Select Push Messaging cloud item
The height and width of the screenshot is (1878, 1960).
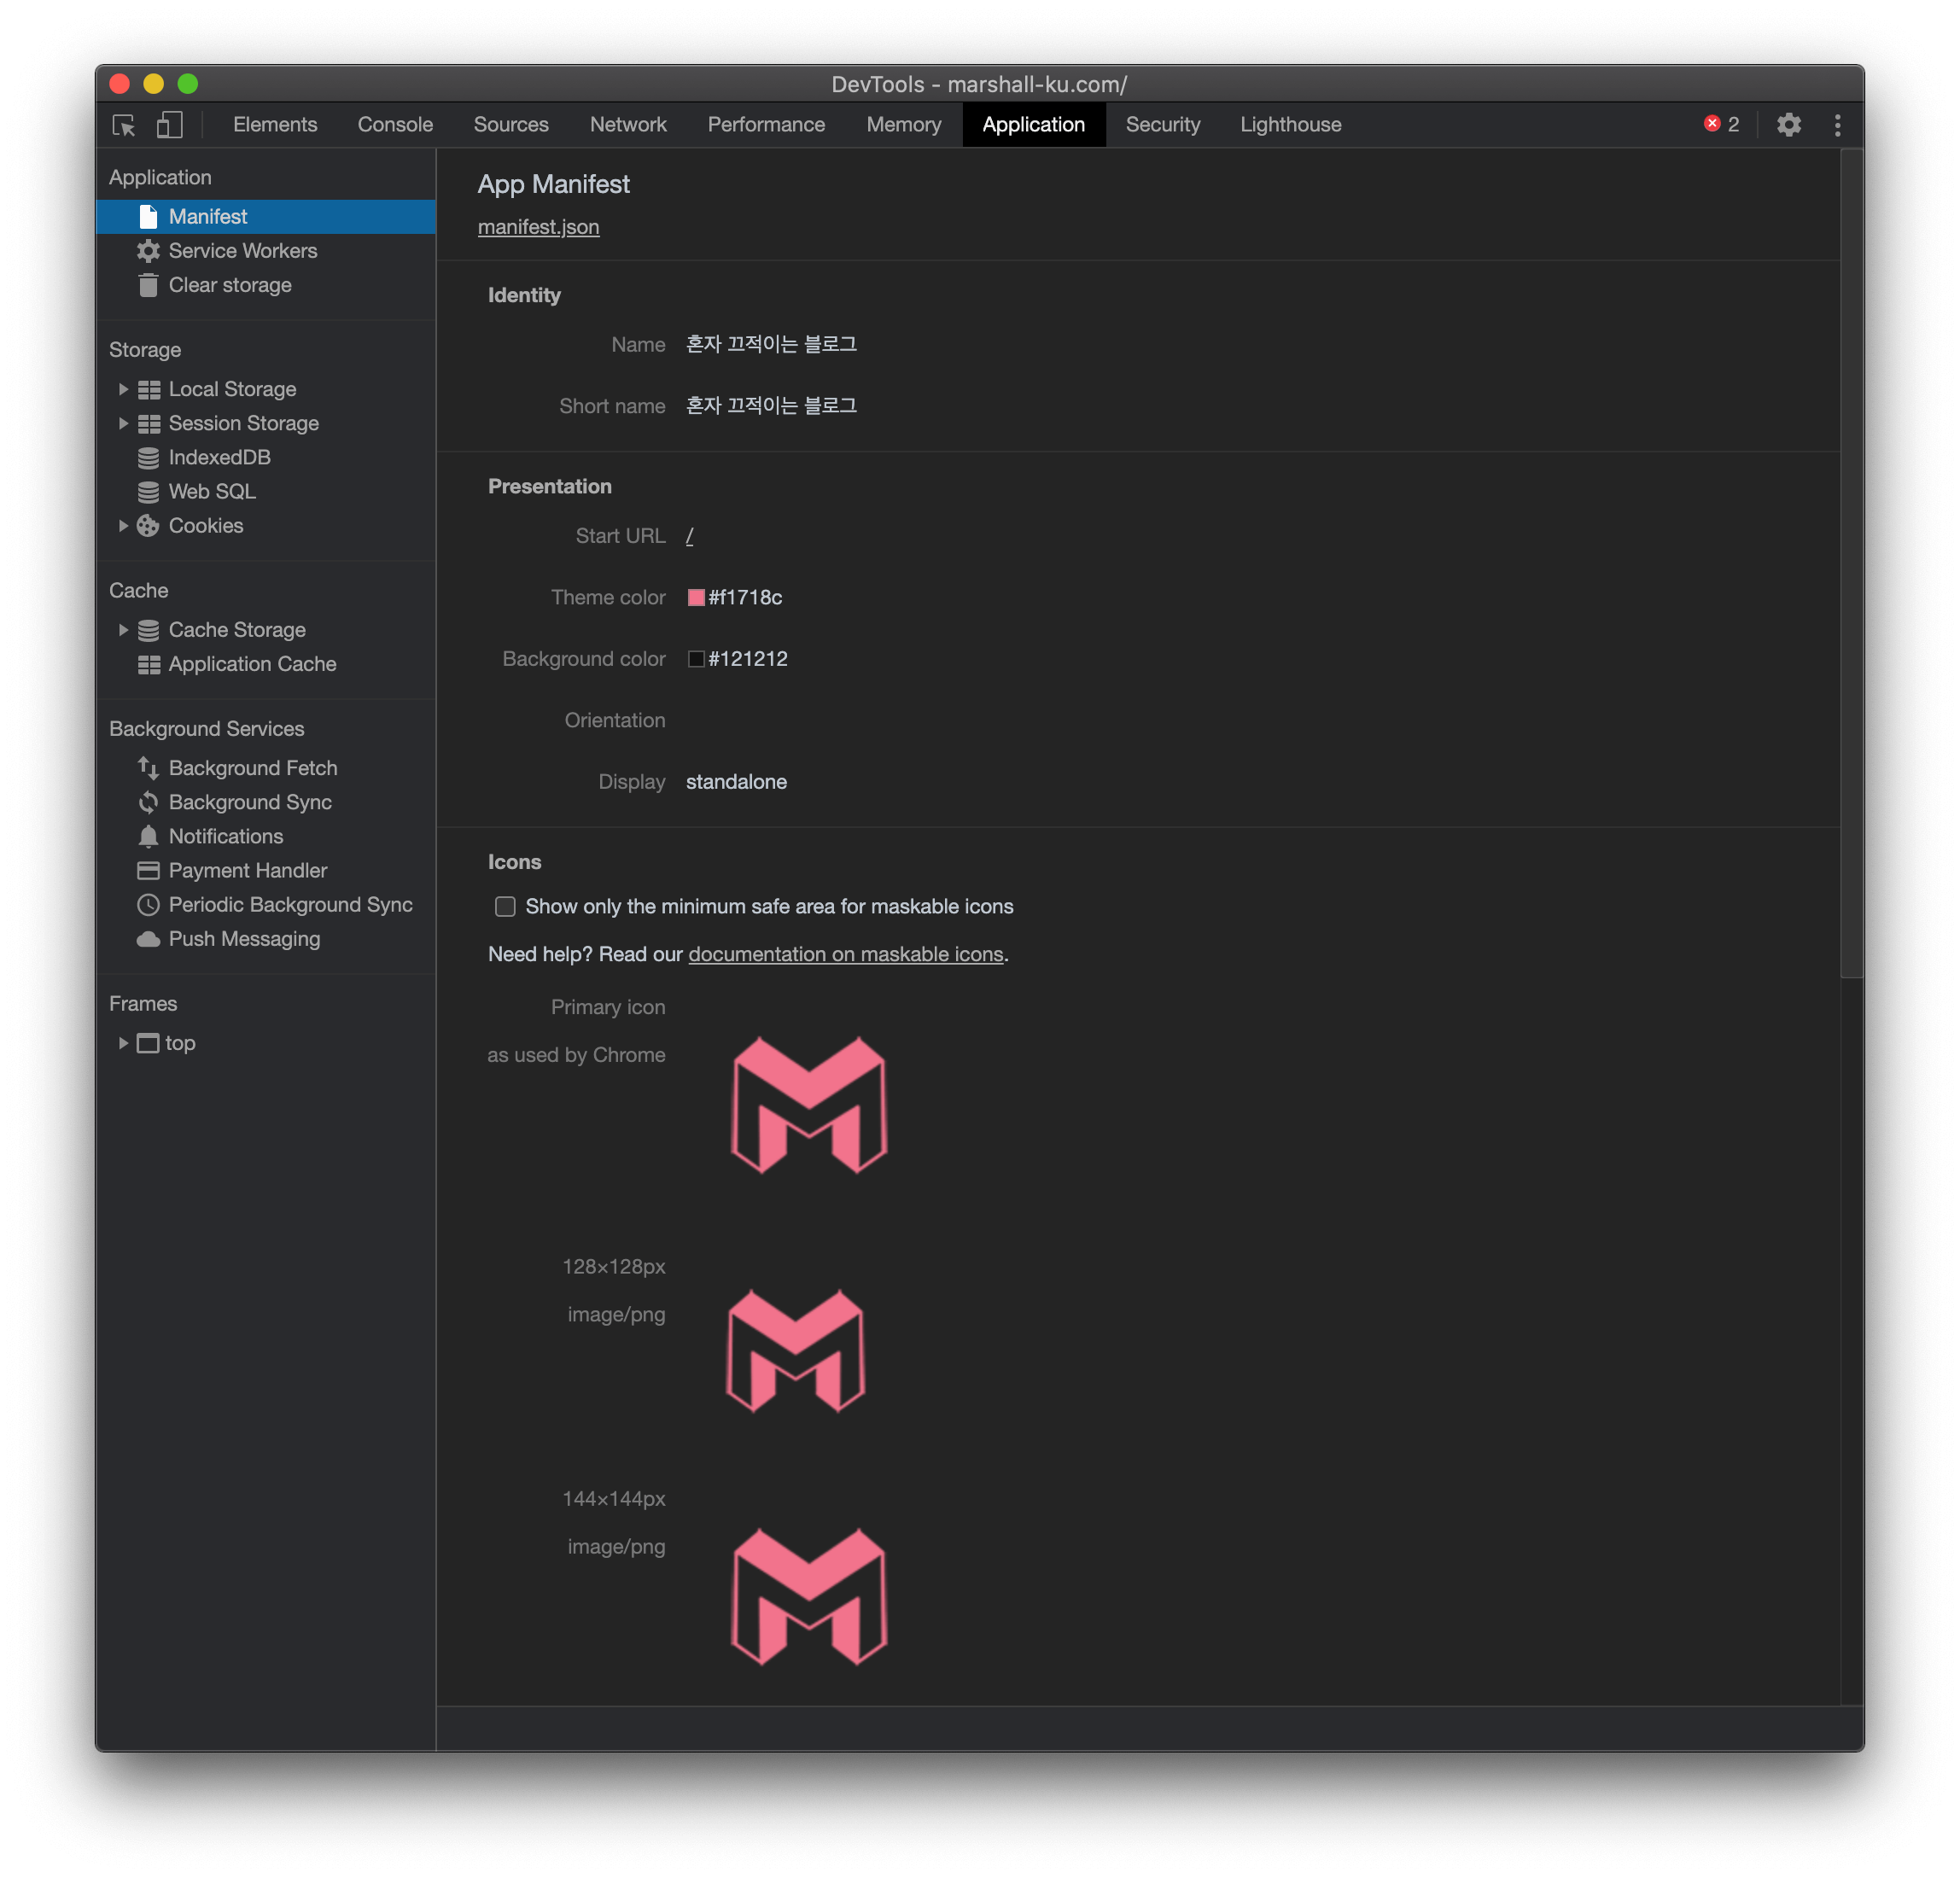[x=243, y=939]
